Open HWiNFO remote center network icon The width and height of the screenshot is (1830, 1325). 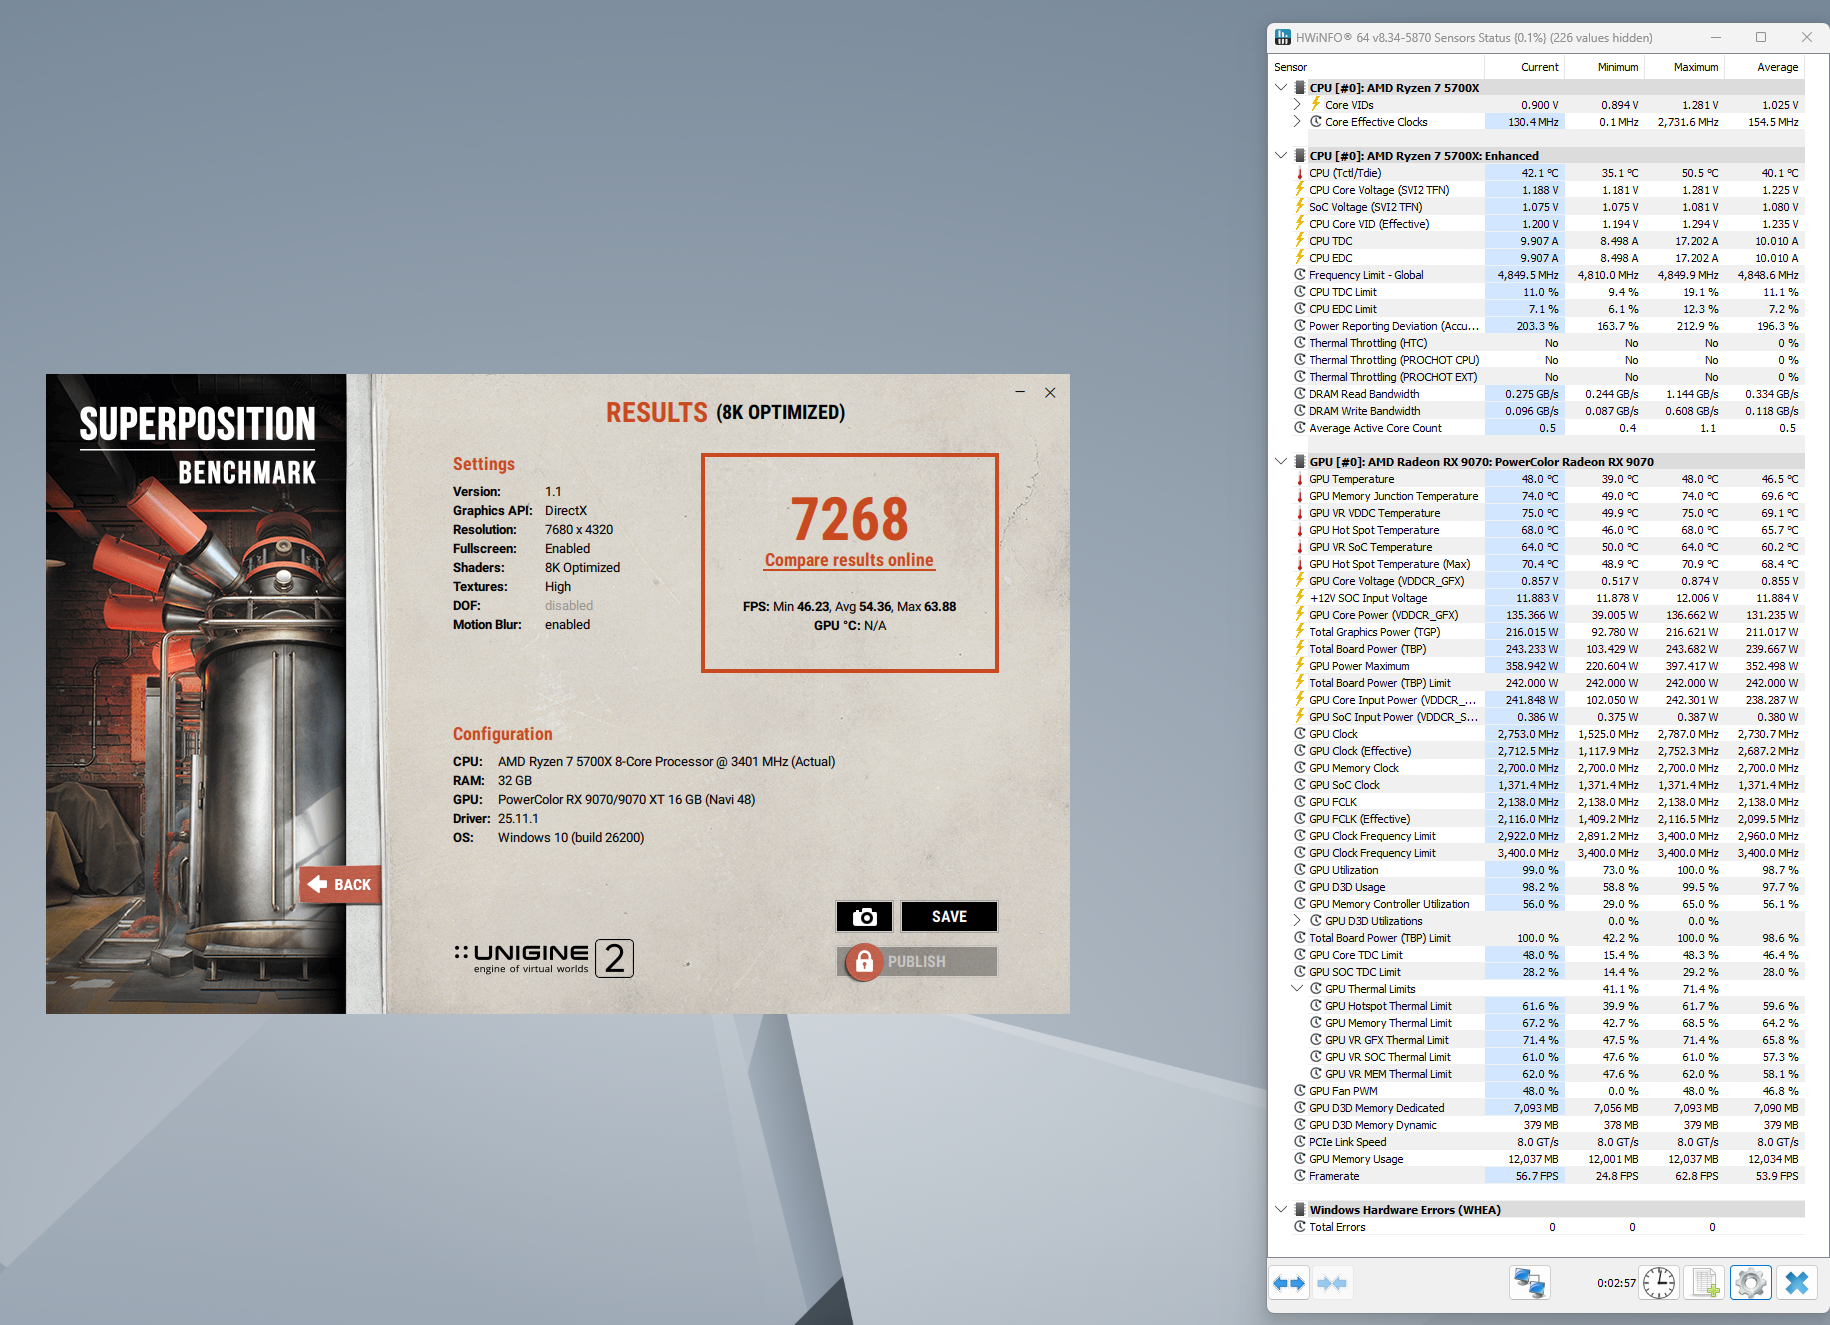pyautogui.click(x=1529, y=1283)
